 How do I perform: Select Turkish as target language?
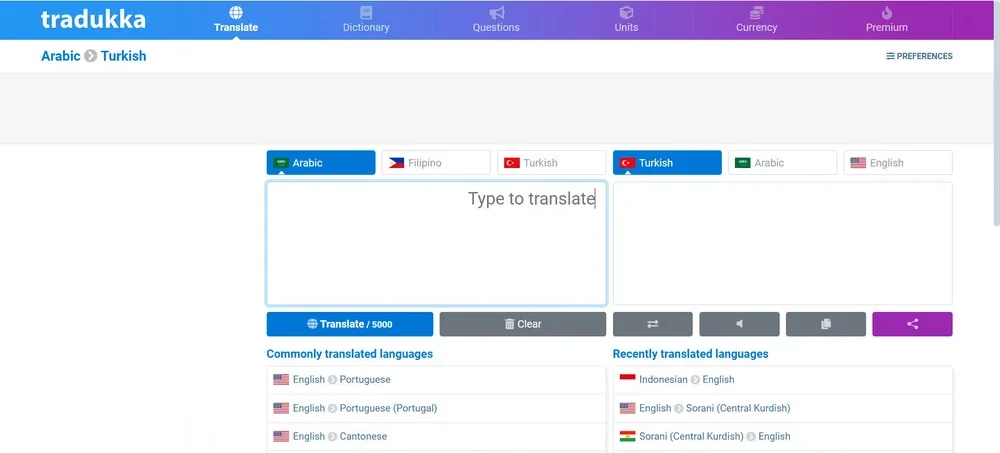pos(667,163)
